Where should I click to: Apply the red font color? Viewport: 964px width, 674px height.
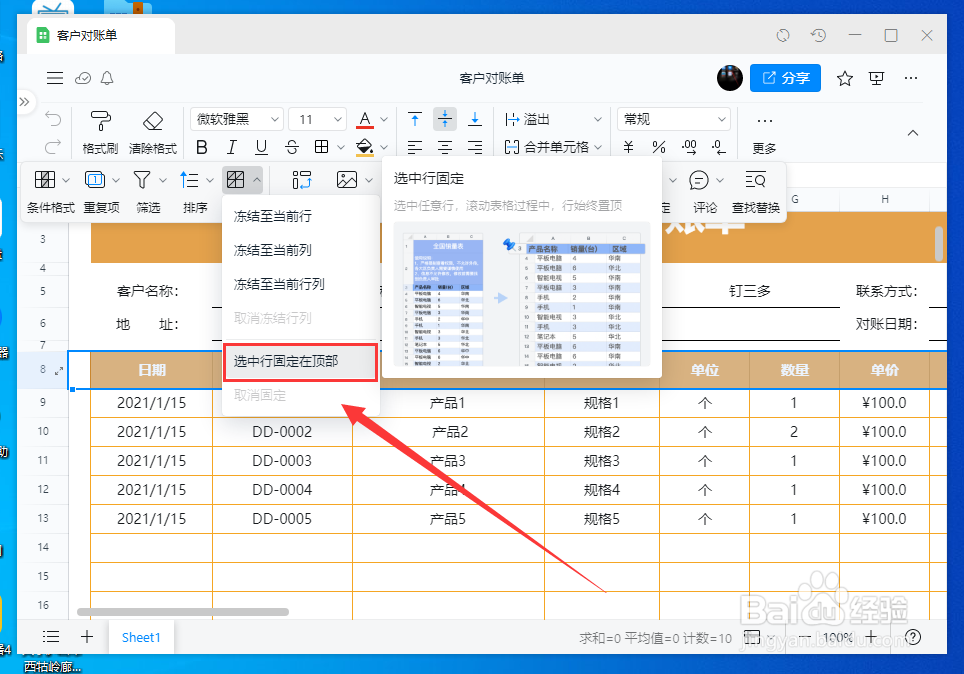coord(365,119)
